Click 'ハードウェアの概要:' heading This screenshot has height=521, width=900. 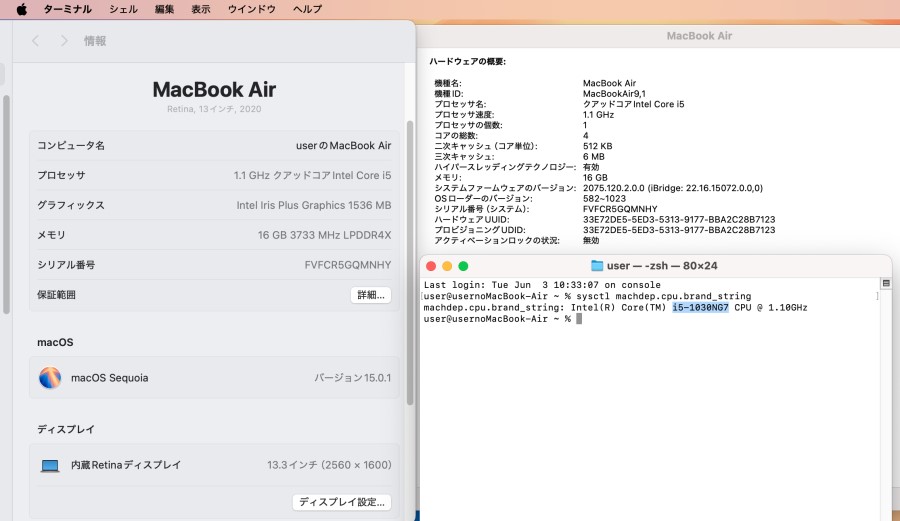[468, 61]
